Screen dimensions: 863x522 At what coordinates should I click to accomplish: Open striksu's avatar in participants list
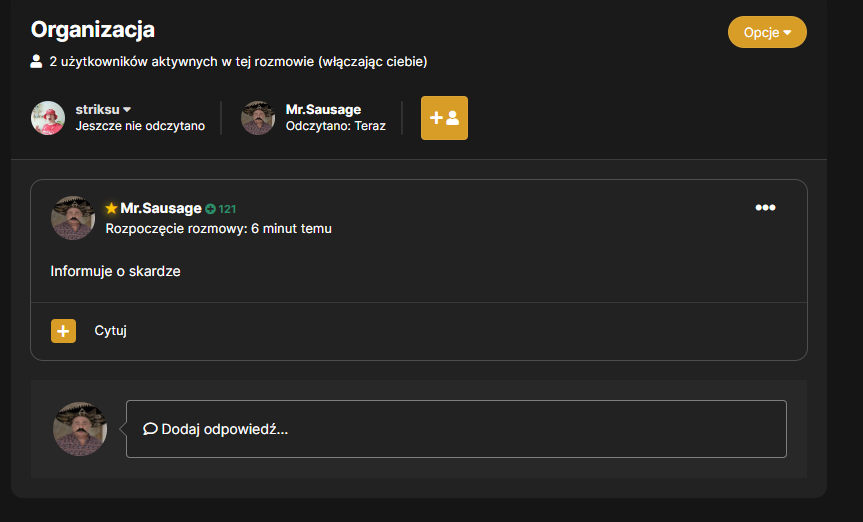[48, 118]
